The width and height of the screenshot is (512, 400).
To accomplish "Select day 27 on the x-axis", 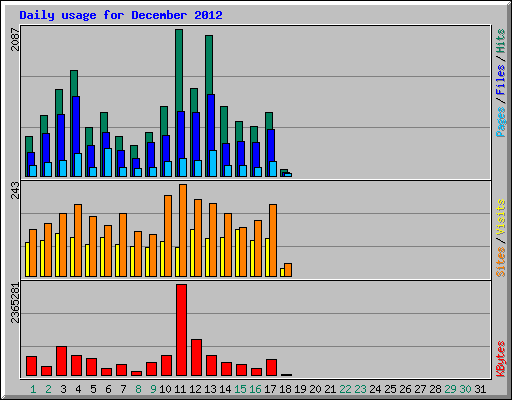I will (420, 389).
